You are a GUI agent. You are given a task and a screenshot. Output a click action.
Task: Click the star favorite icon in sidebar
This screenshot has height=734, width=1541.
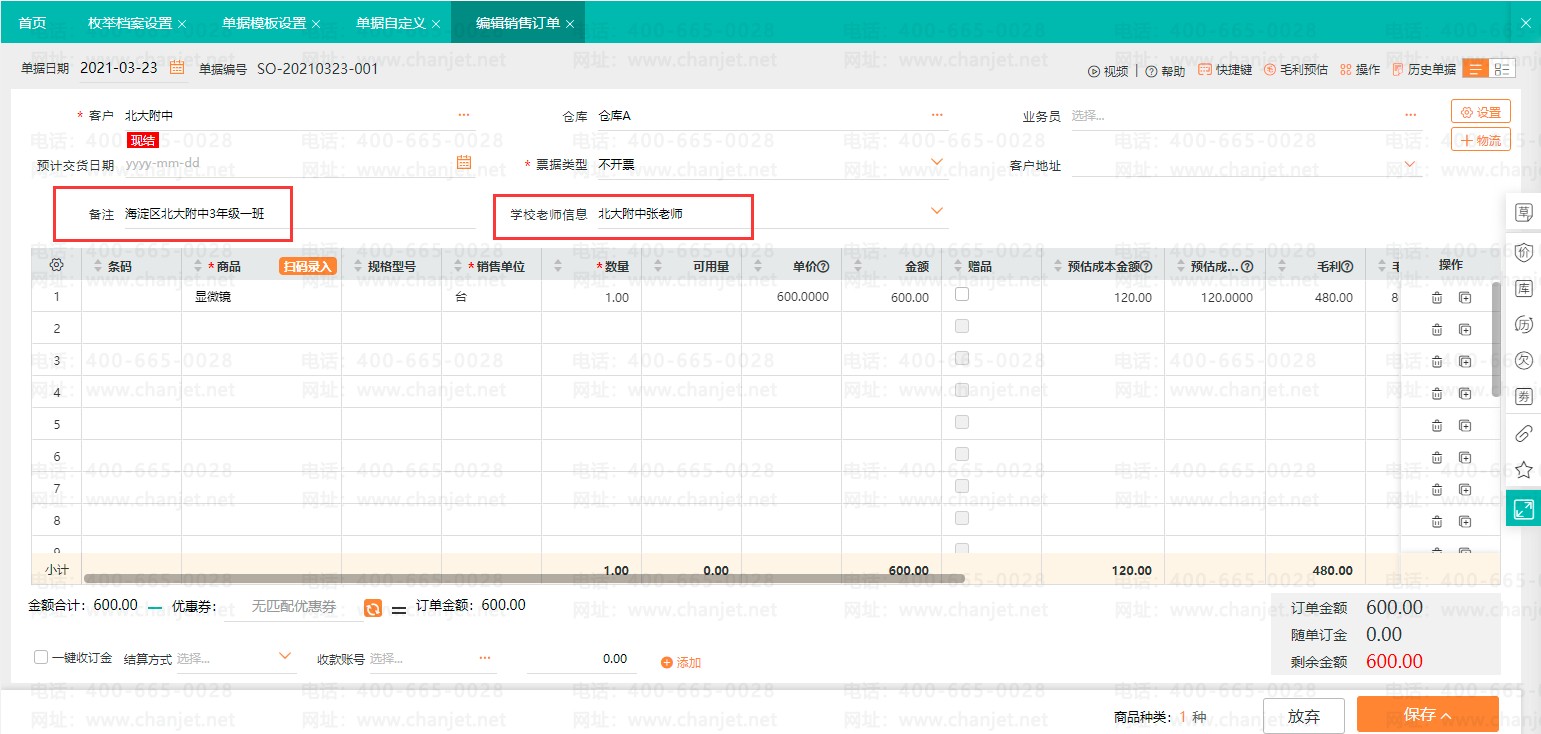[1524, 469]
